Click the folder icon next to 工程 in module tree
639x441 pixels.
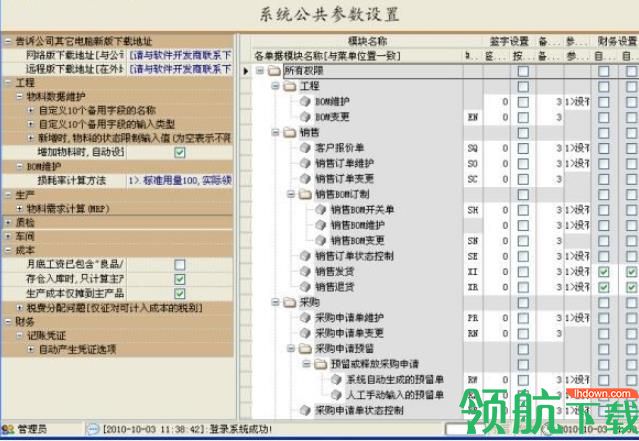click(x=290, y=86)
